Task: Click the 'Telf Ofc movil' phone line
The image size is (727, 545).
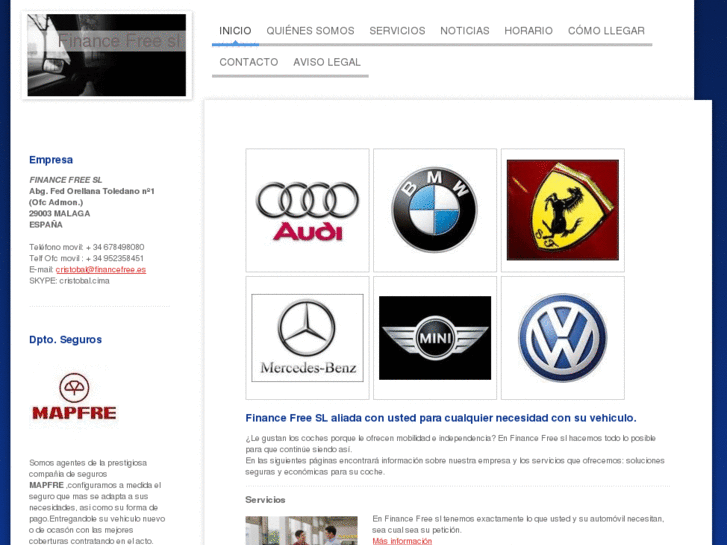Action: [x=87, y=258]
